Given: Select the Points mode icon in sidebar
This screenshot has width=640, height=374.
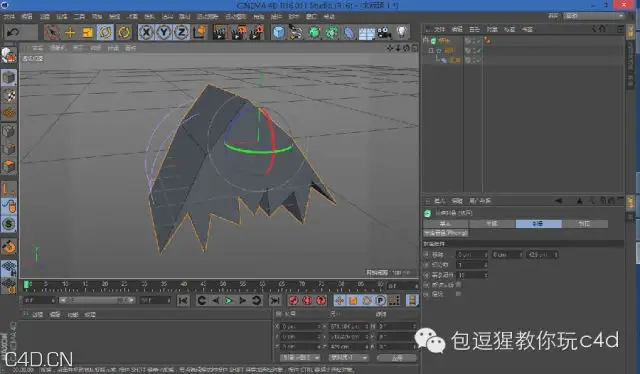Looking at the screenshot, I should (x=9, y=131).
